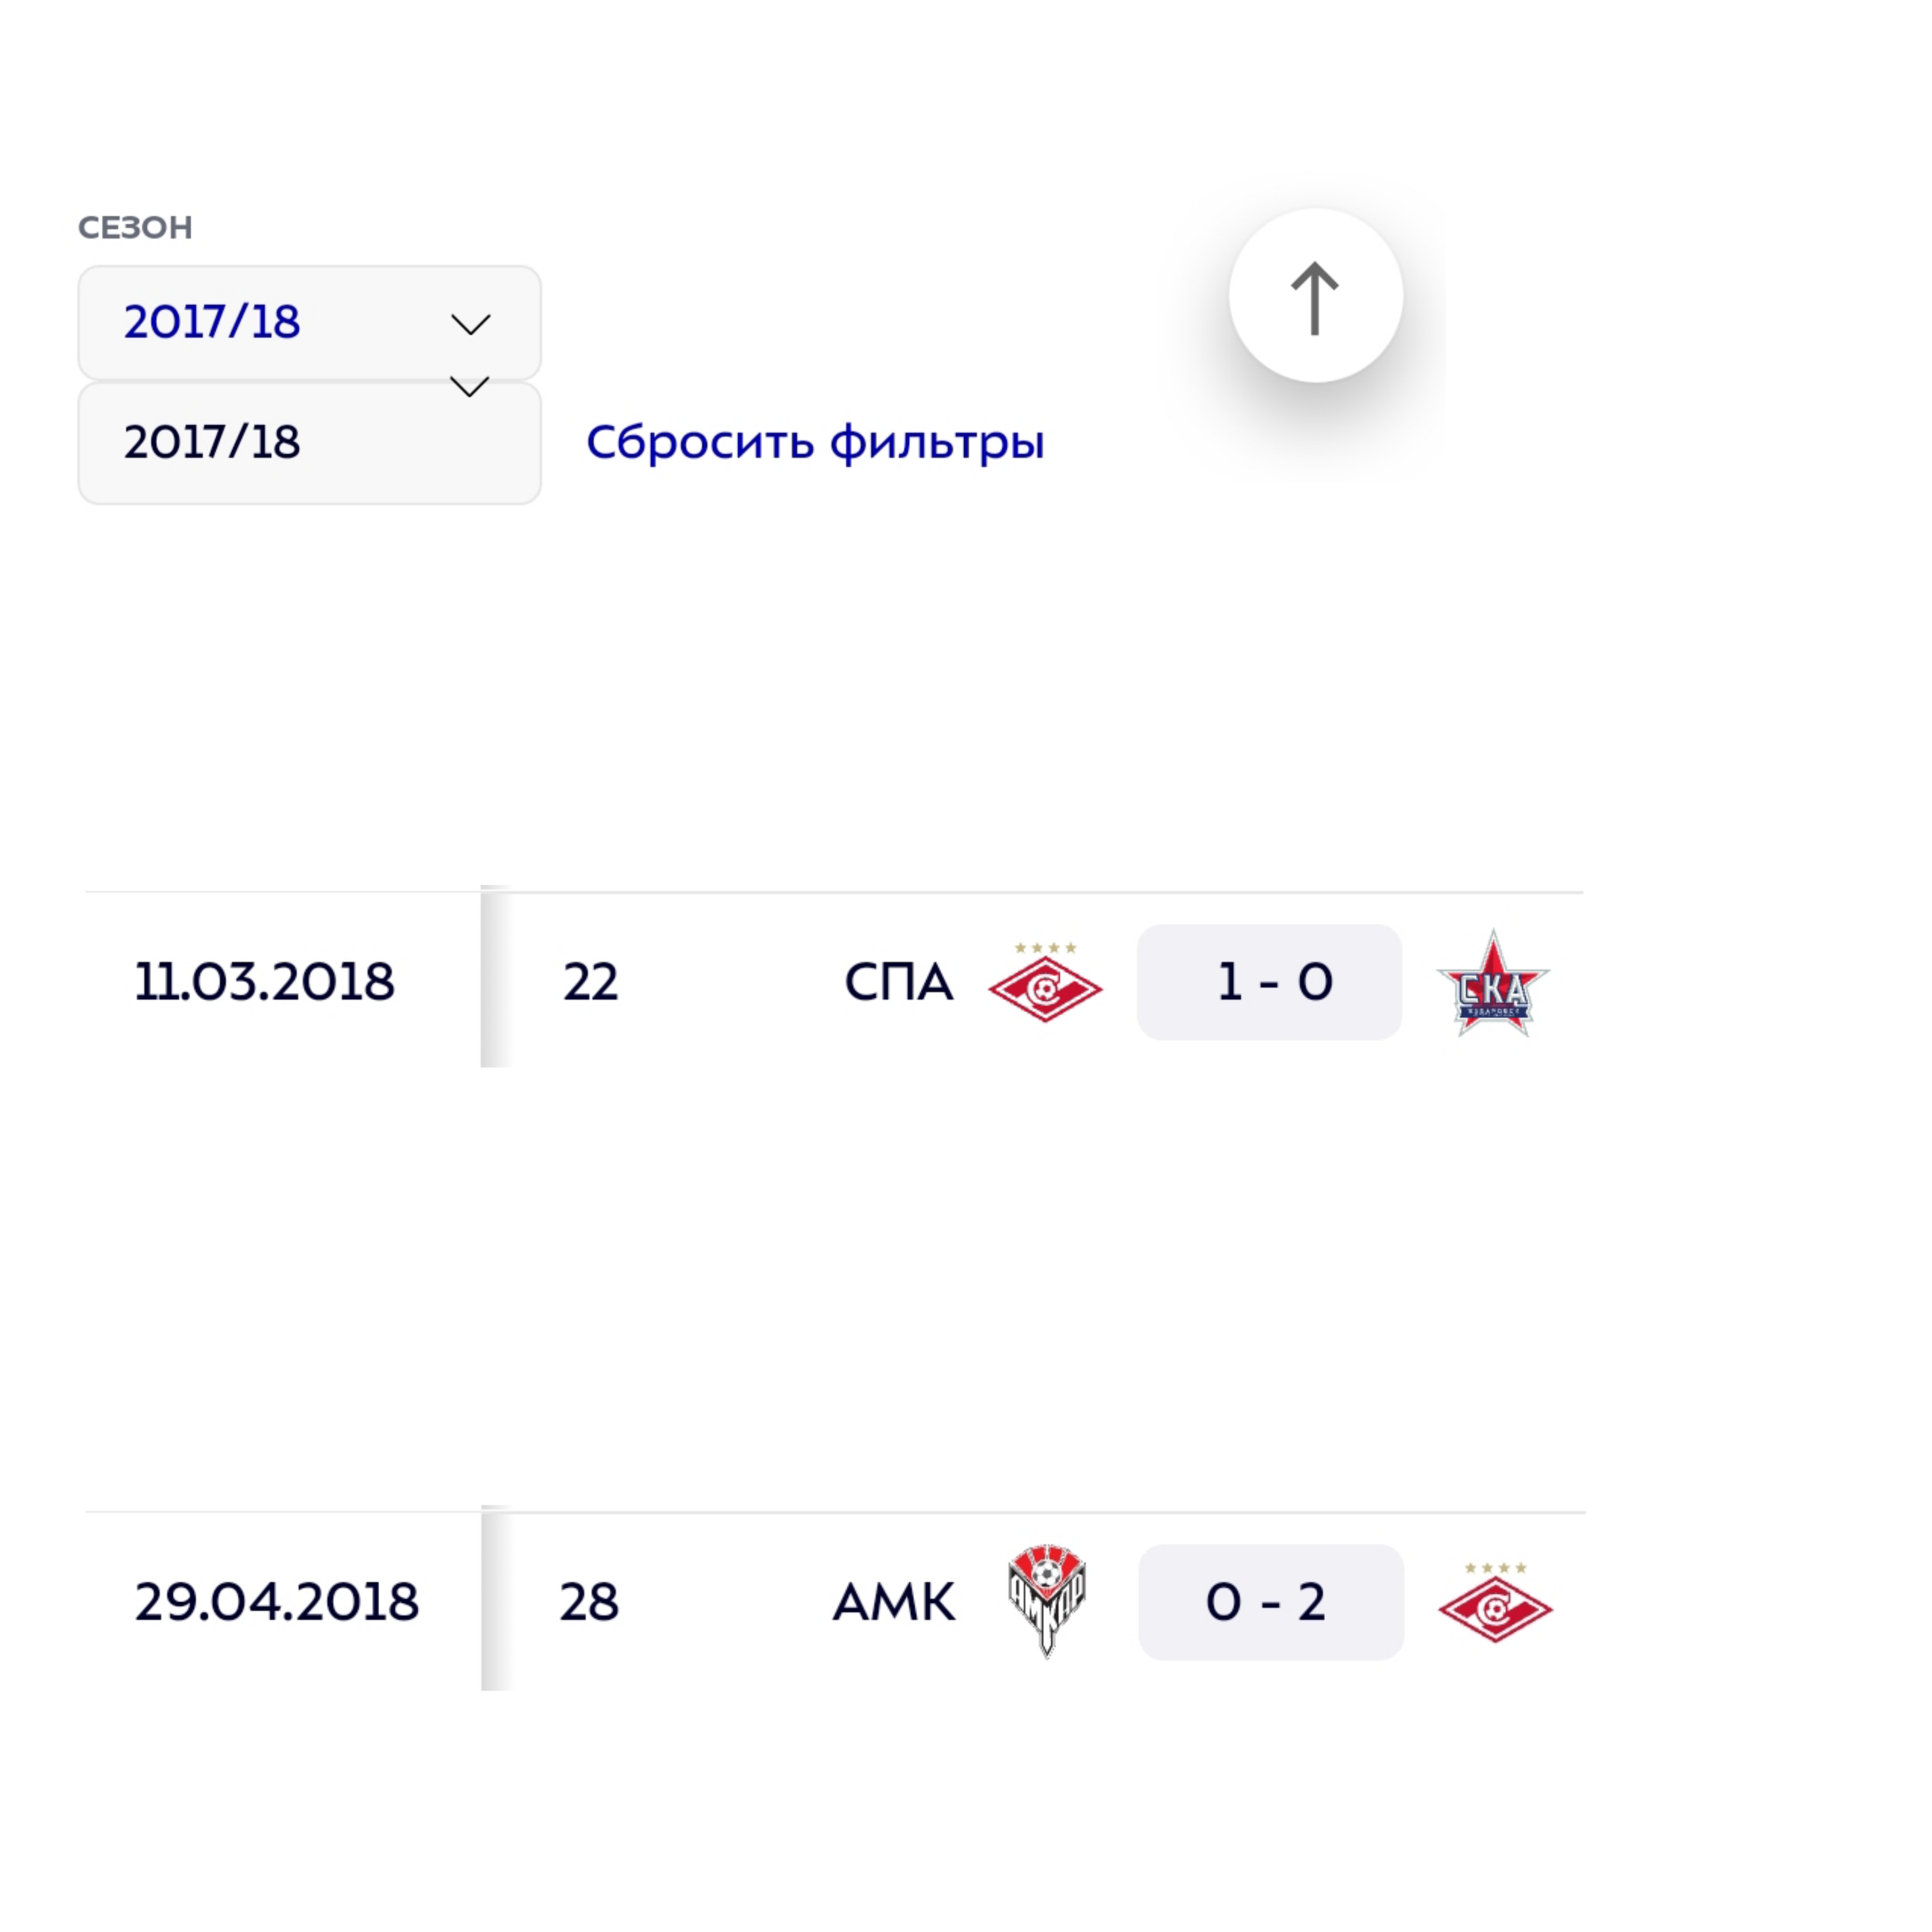Click the date 11.03.2018
The height and width of the screenshot is (1932, 1932).
(264, 982)
